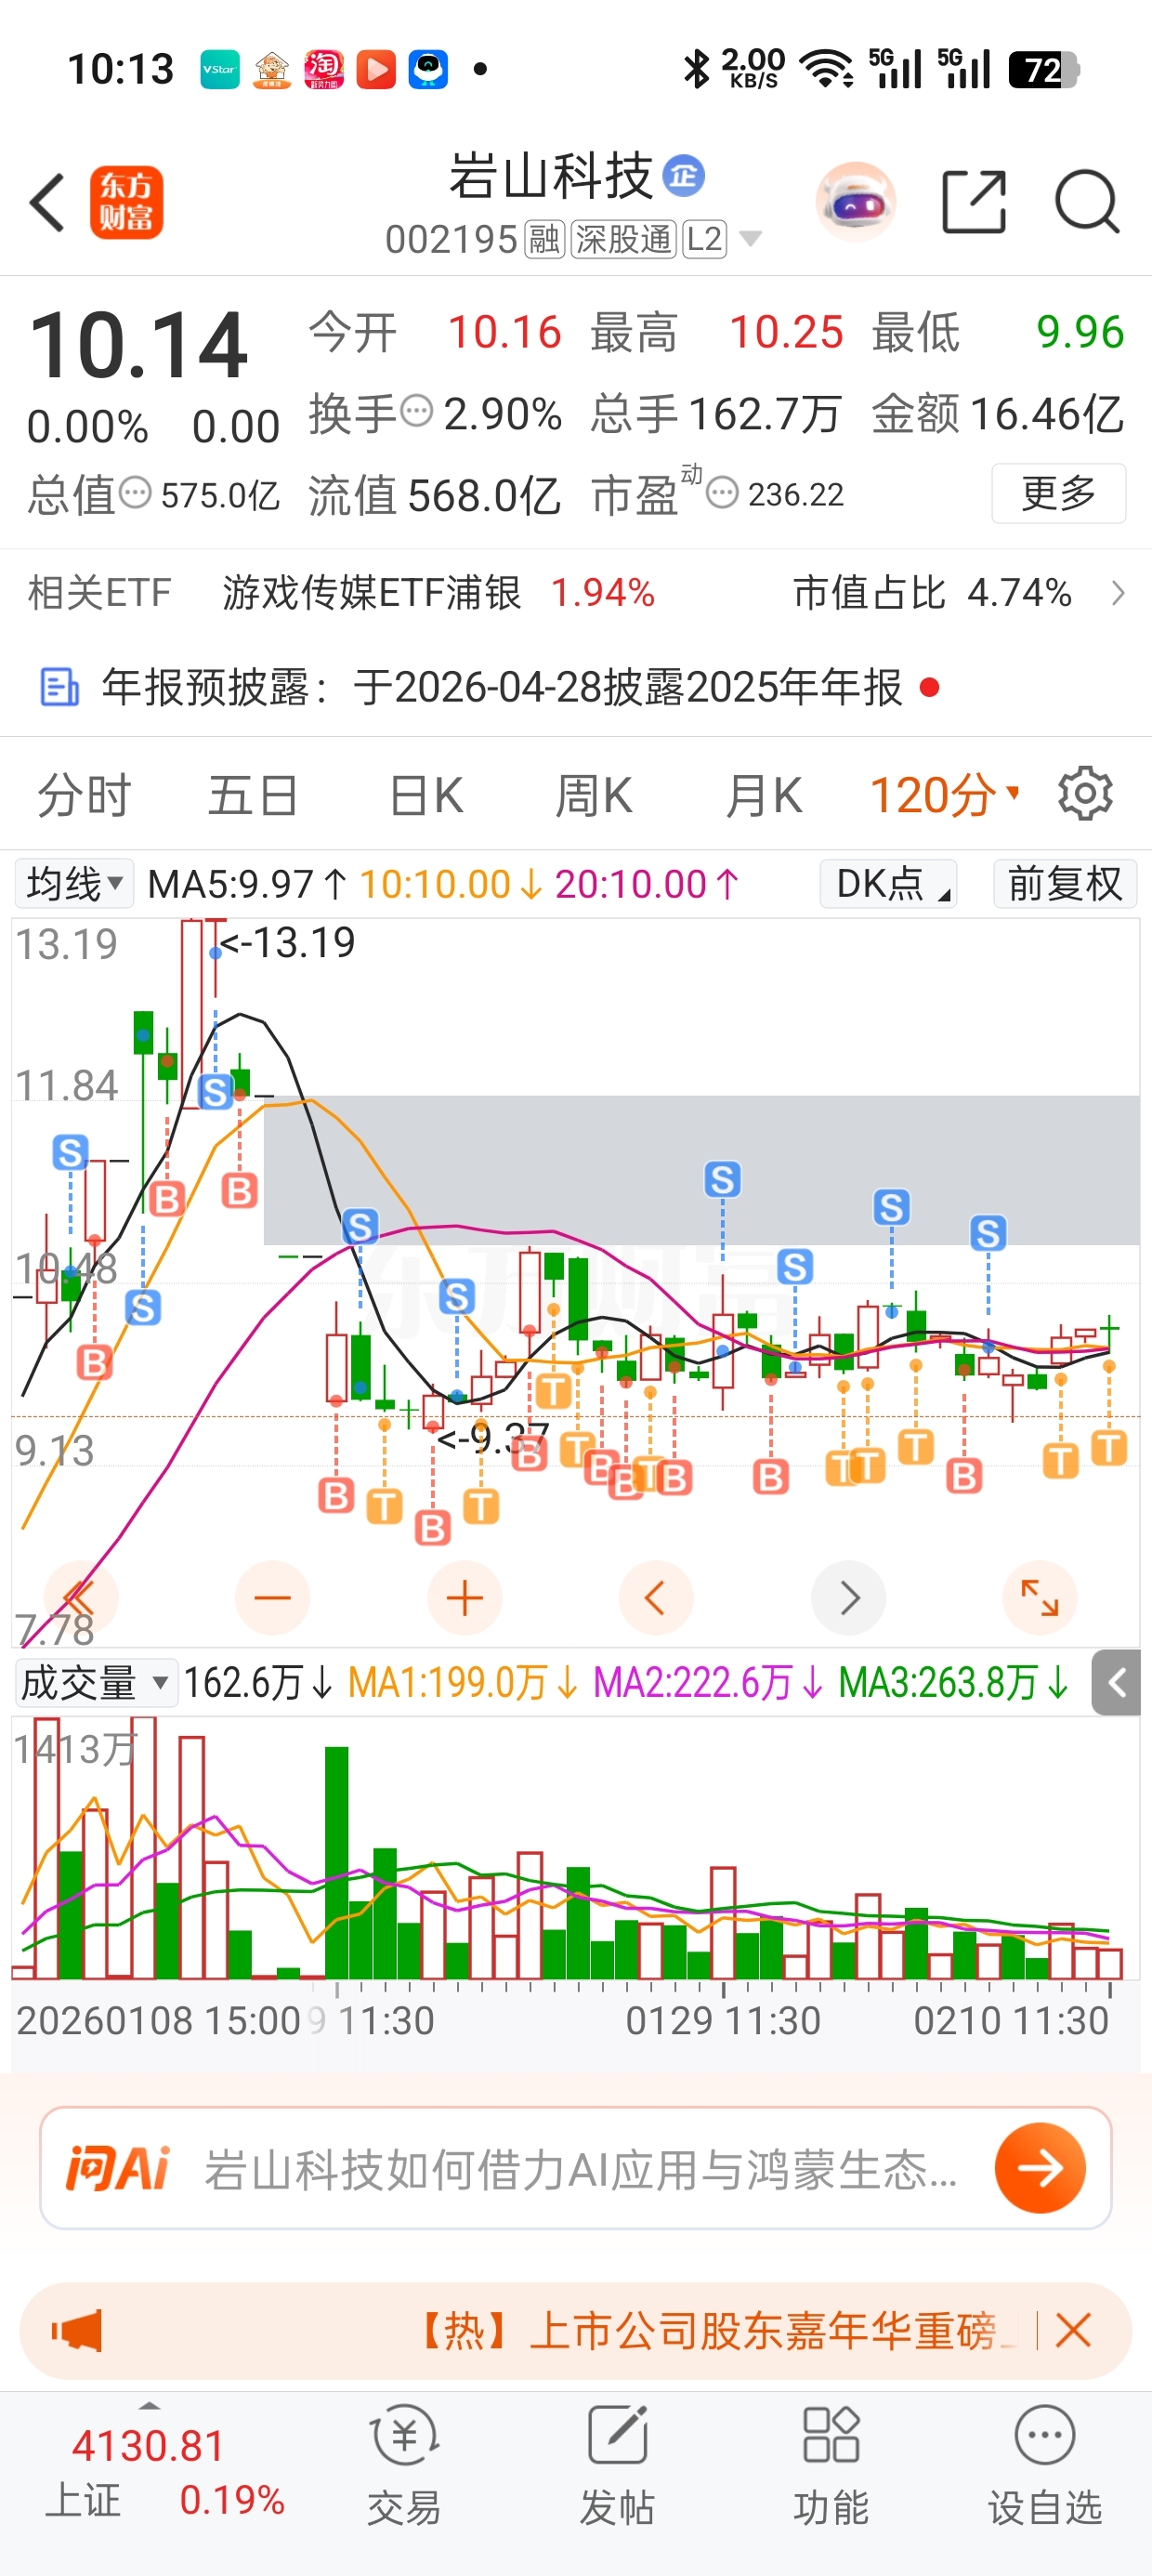
Task: Tap the S sell marker below 13.19 high
Action: [x=215, y=1092]
